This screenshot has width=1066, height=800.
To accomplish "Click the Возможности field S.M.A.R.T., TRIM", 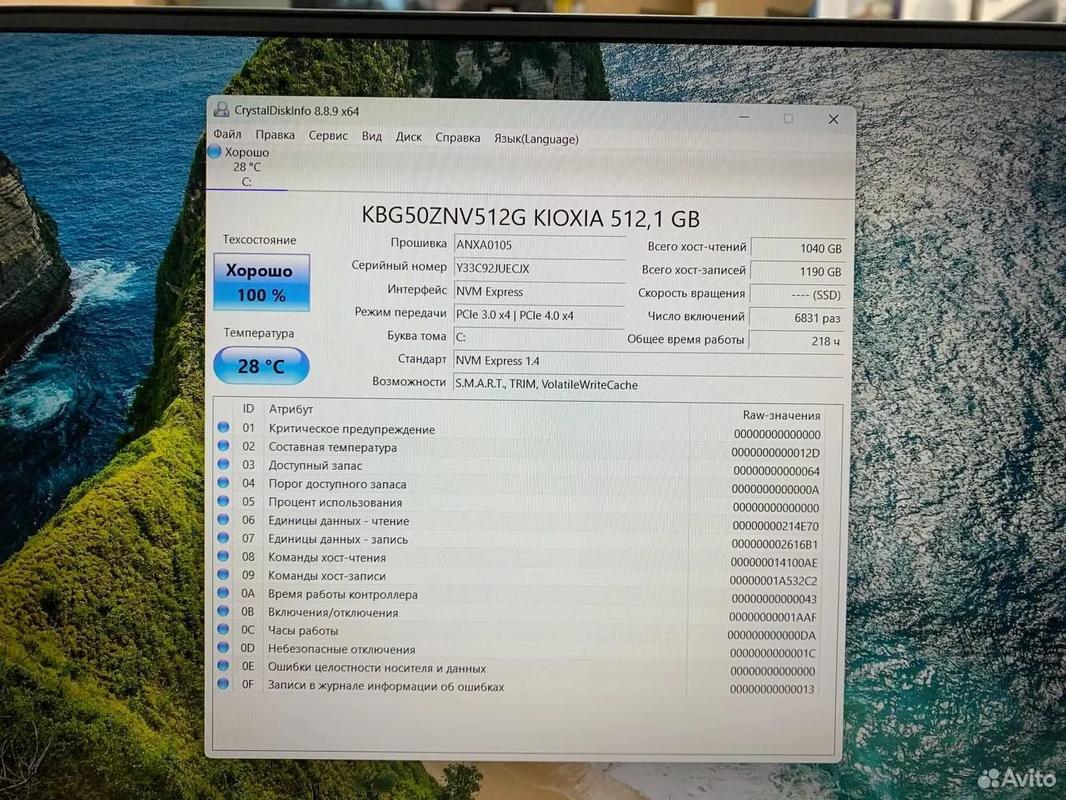I will 648,385.
